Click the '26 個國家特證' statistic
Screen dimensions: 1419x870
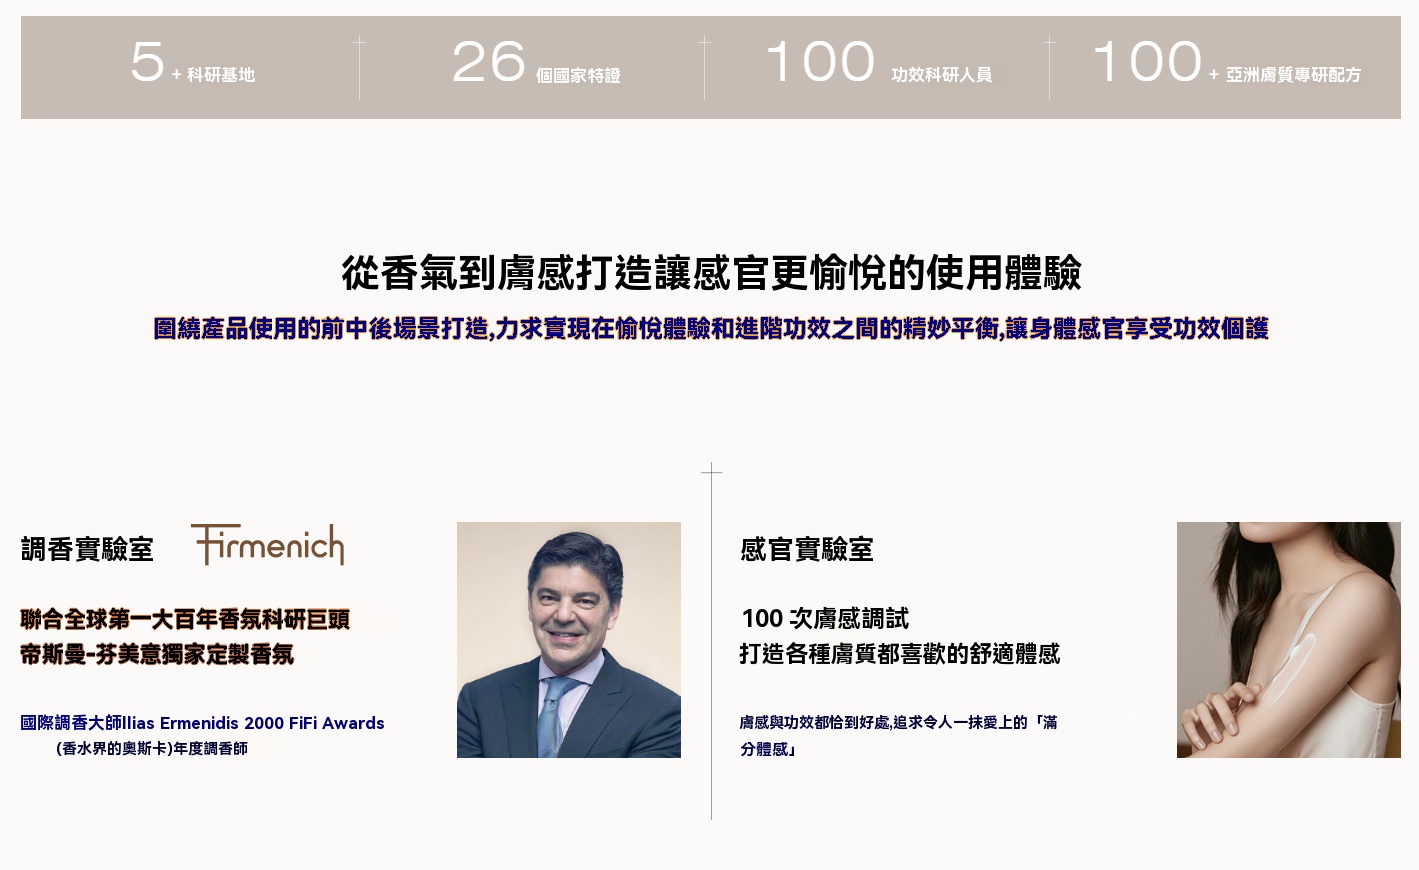tap(536, 63)
